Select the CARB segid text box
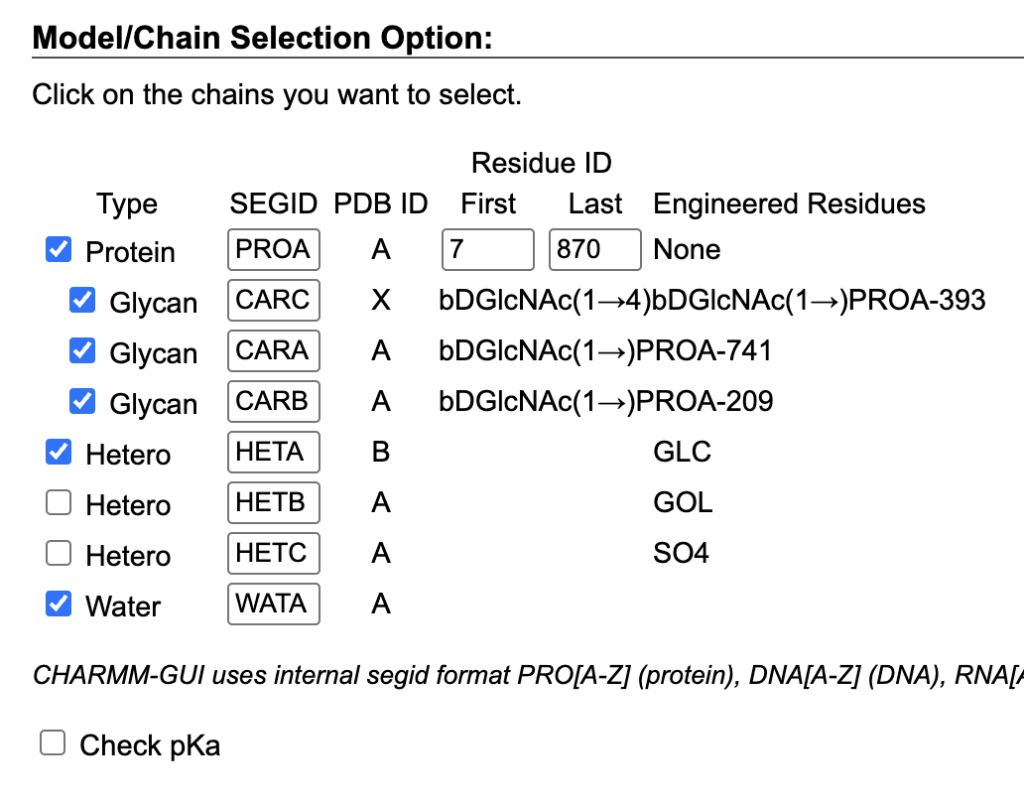1024x806 pixels. pos(273,402)
